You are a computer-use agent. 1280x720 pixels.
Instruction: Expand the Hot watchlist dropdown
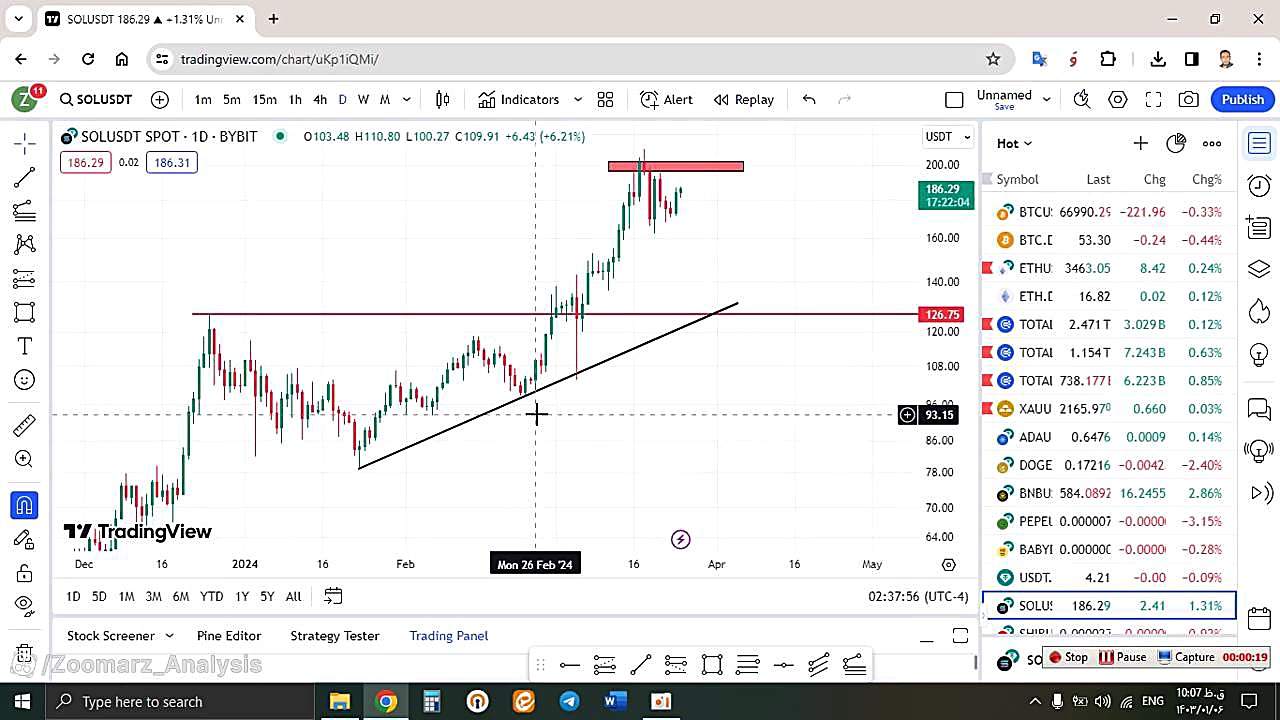tap(1014, 143)
